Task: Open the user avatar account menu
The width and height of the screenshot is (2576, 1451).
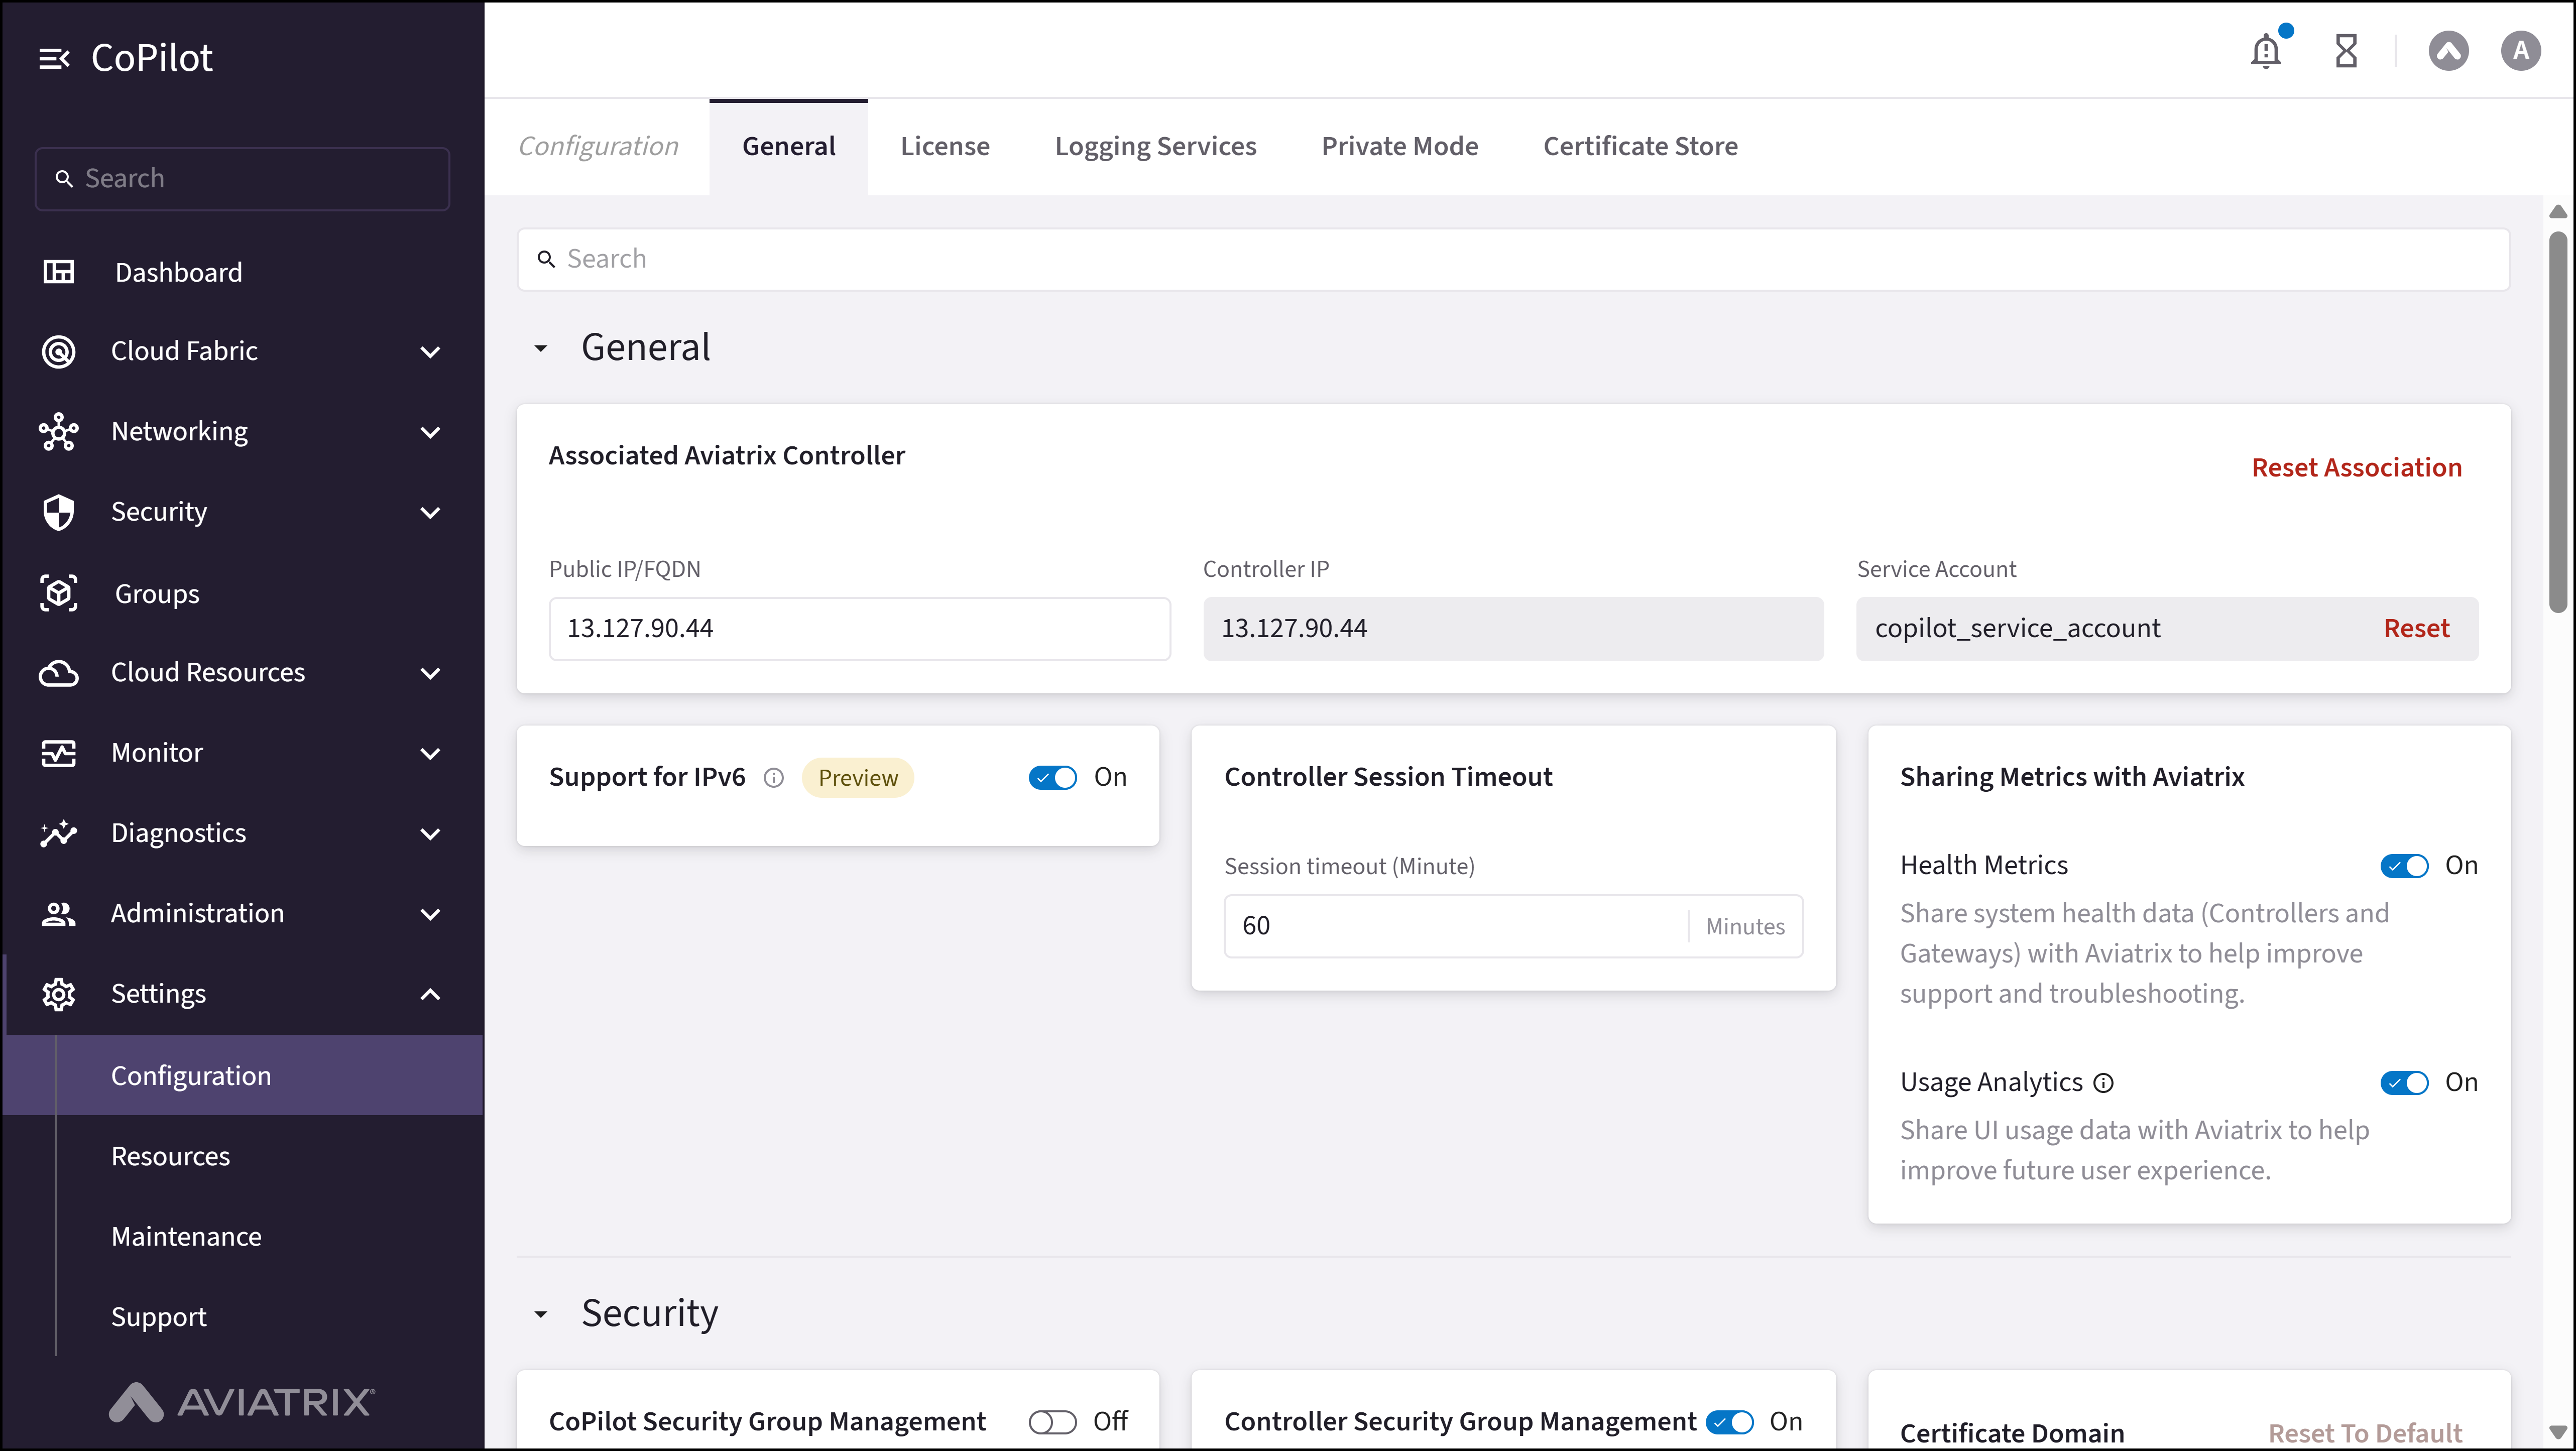Action: coord(2520,51)
